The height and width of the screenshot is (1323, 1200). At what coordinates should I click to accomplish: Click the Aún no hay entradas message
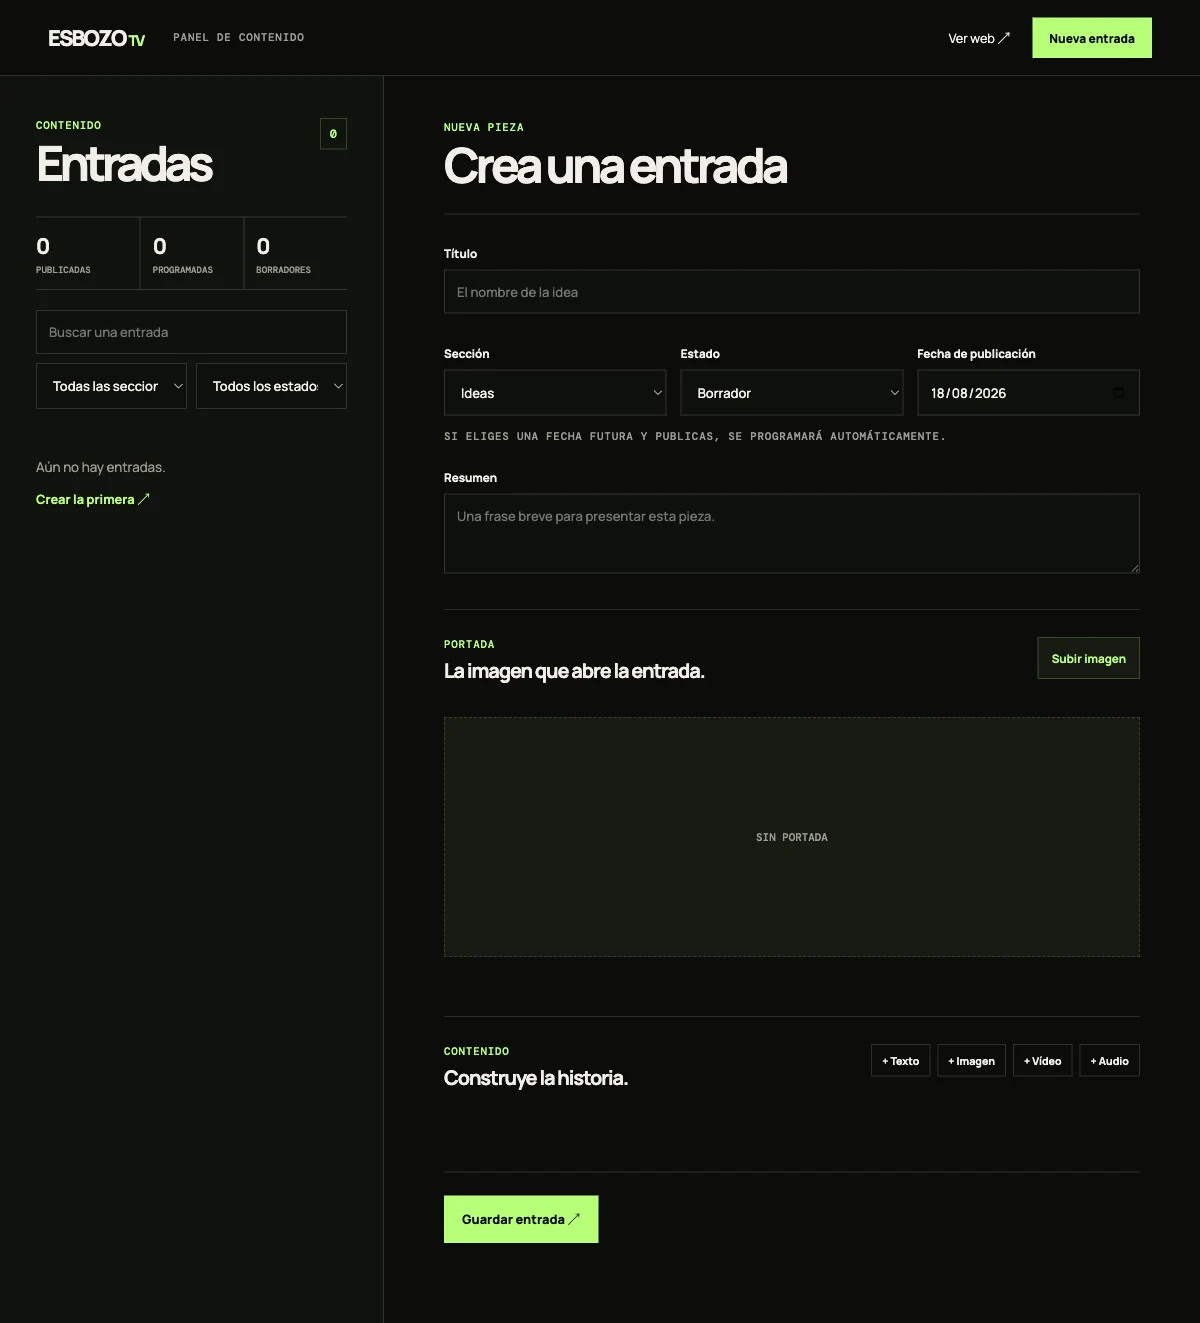point(101,467)
